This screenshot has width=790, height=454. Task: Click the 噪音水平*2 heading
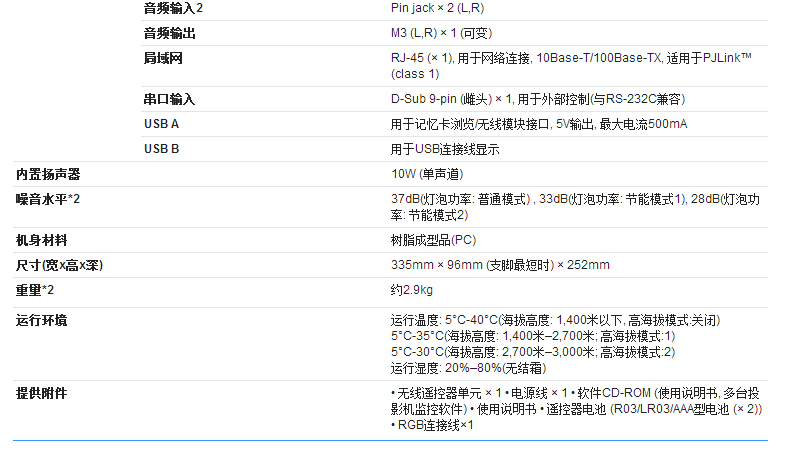pyautogui.click(x=48, y=199)
